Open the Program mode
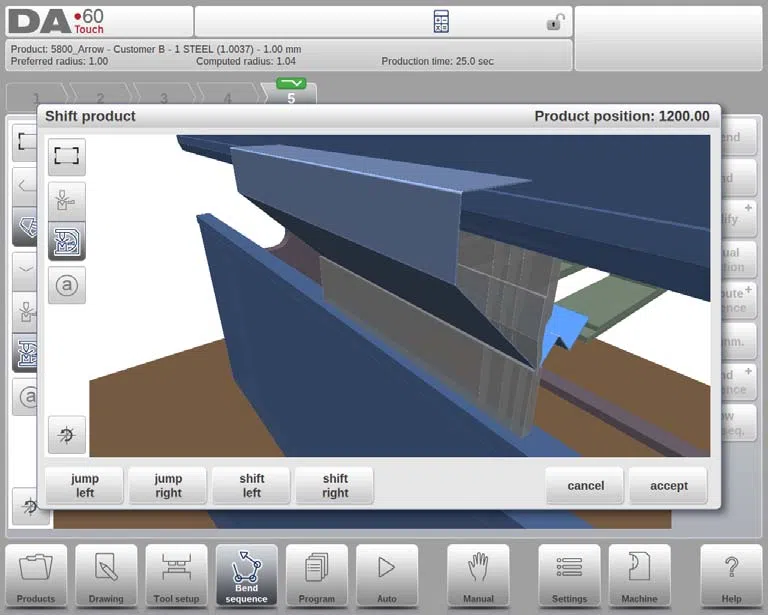Image resolution: width=768 pixels, height=615 pixels. click(316, 576)
